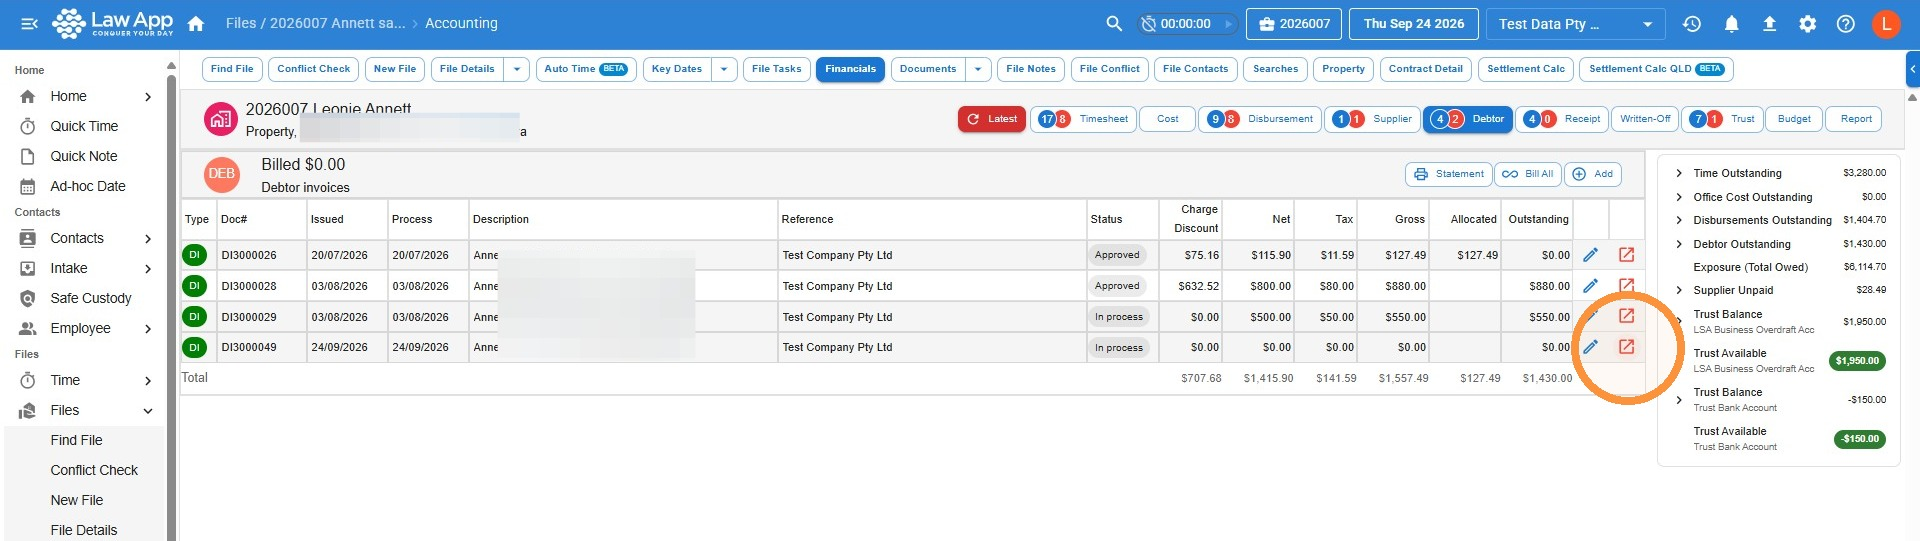
Task: Open Quick Note in sidebar
Action: coord(84,157)
